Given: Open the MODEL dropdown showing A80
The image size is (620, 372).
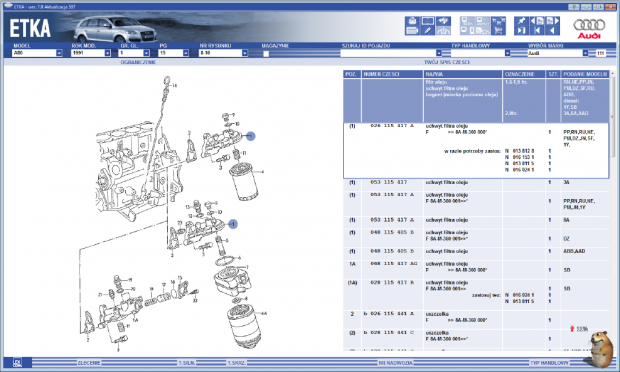Looking at the screenshot, I should pyautogui.click(x=38, y=53).
